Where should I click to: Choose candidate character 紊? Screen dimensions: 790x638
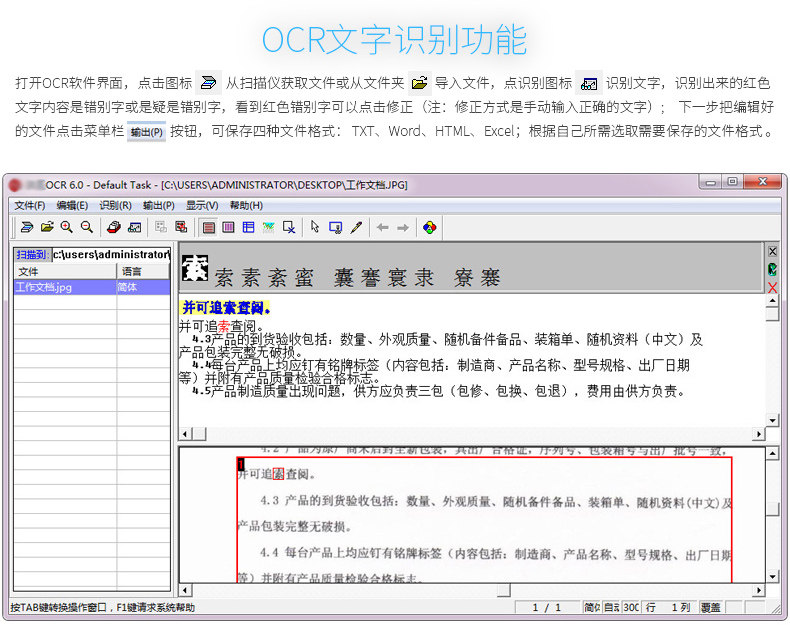[x=278, y=278]
